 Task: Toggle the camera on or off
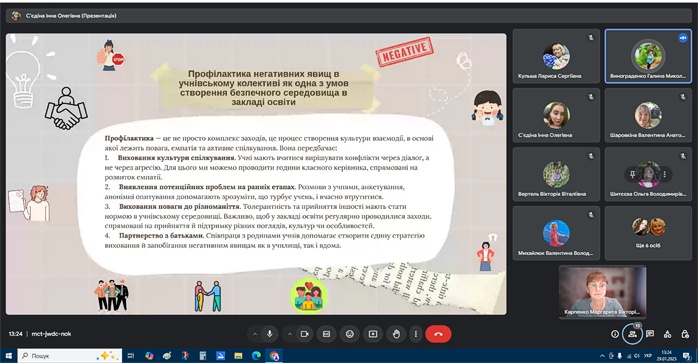(305, 334)
